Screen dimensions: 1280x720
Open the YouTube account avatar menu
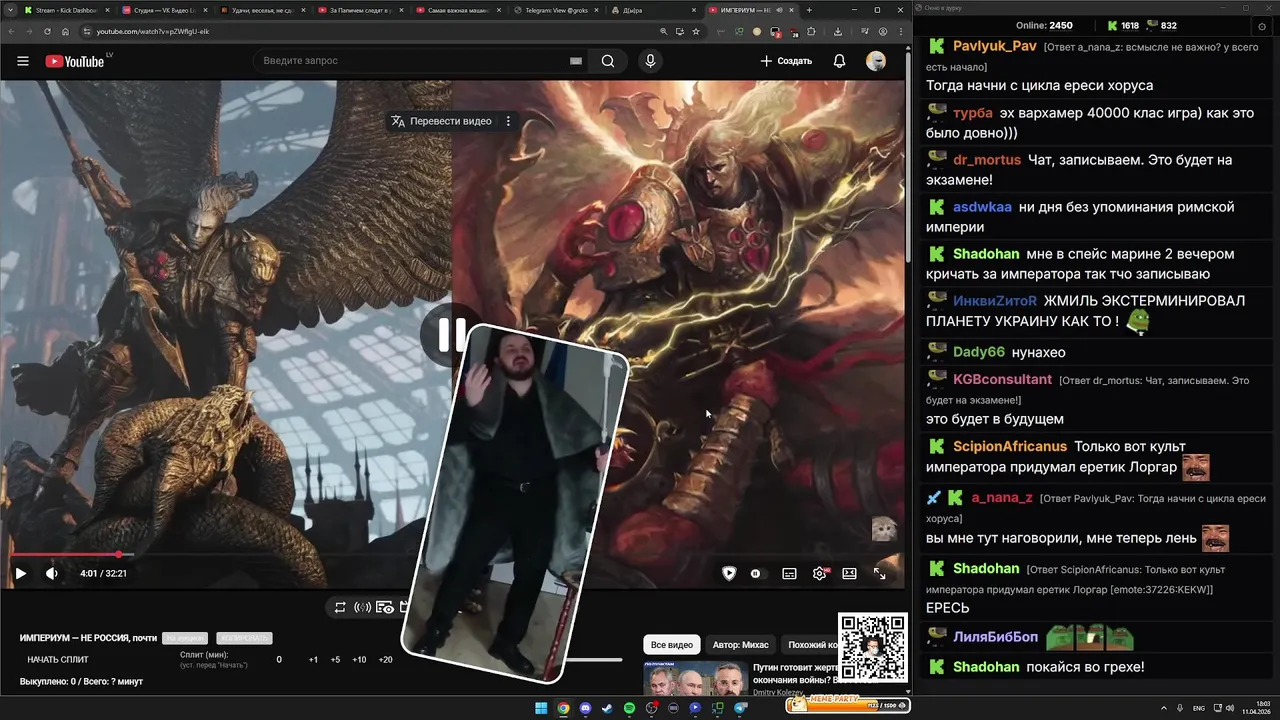pos(876,61)
